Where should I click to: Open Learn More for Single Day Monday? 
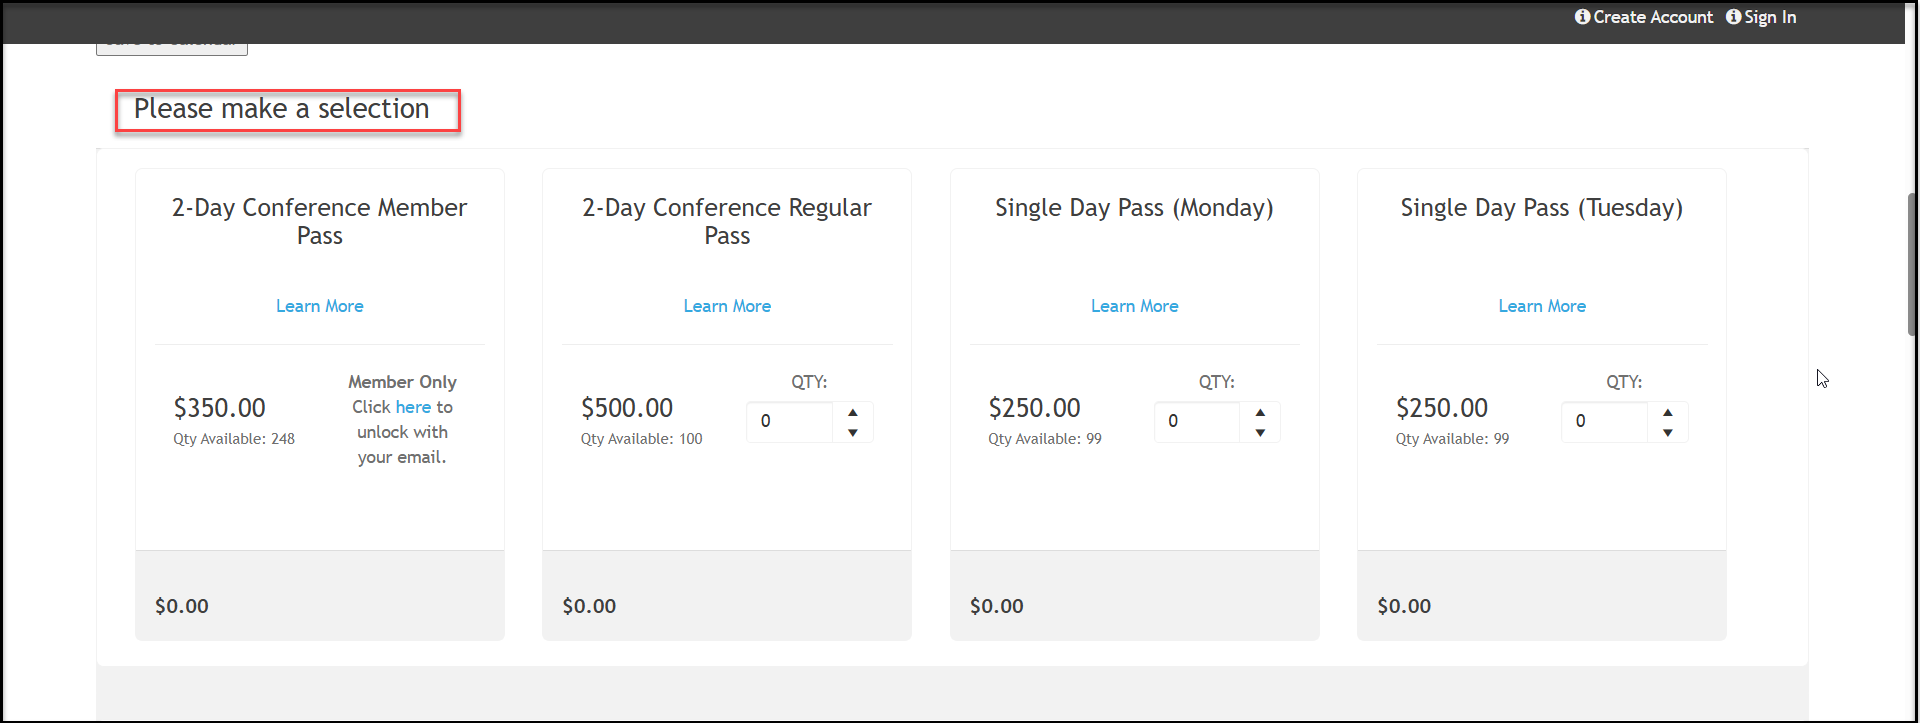coord(1134,306)
